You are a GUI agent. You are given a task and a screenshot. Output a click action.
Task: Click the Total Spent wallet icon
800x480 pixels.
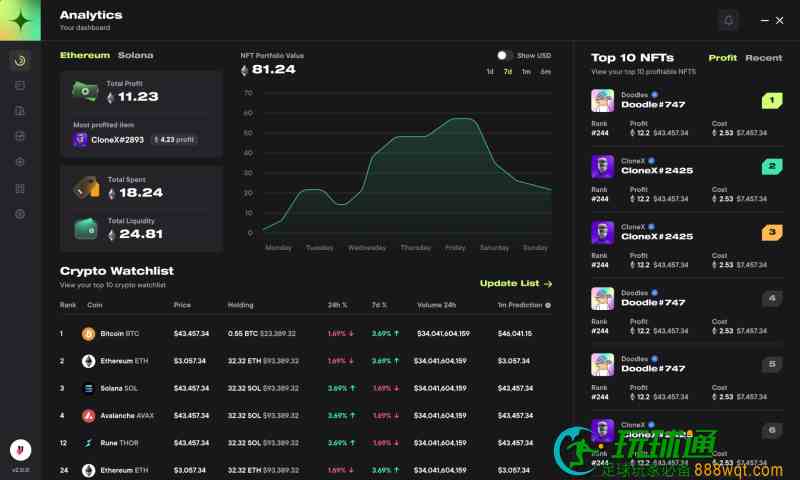(x=86, y=187)
